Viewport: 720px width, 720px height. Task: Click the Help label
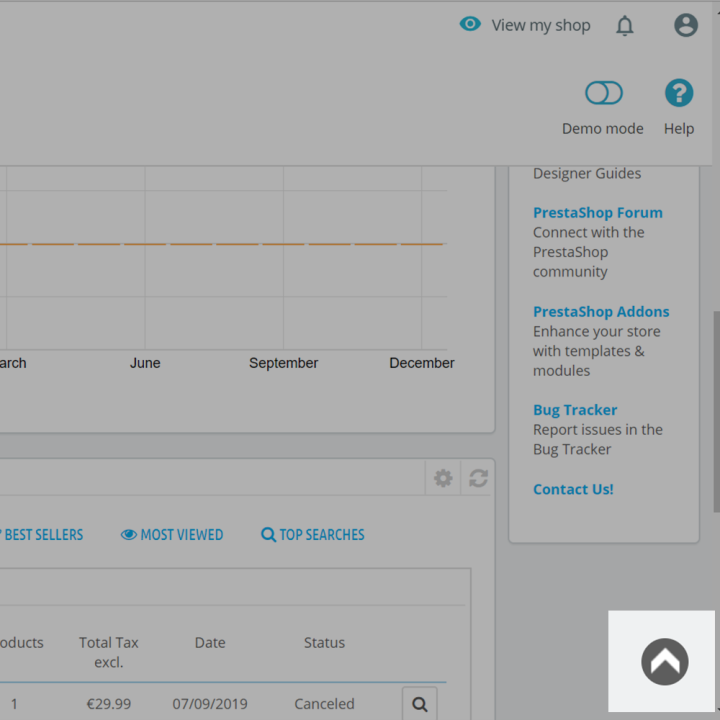click(x=679, y=129)
